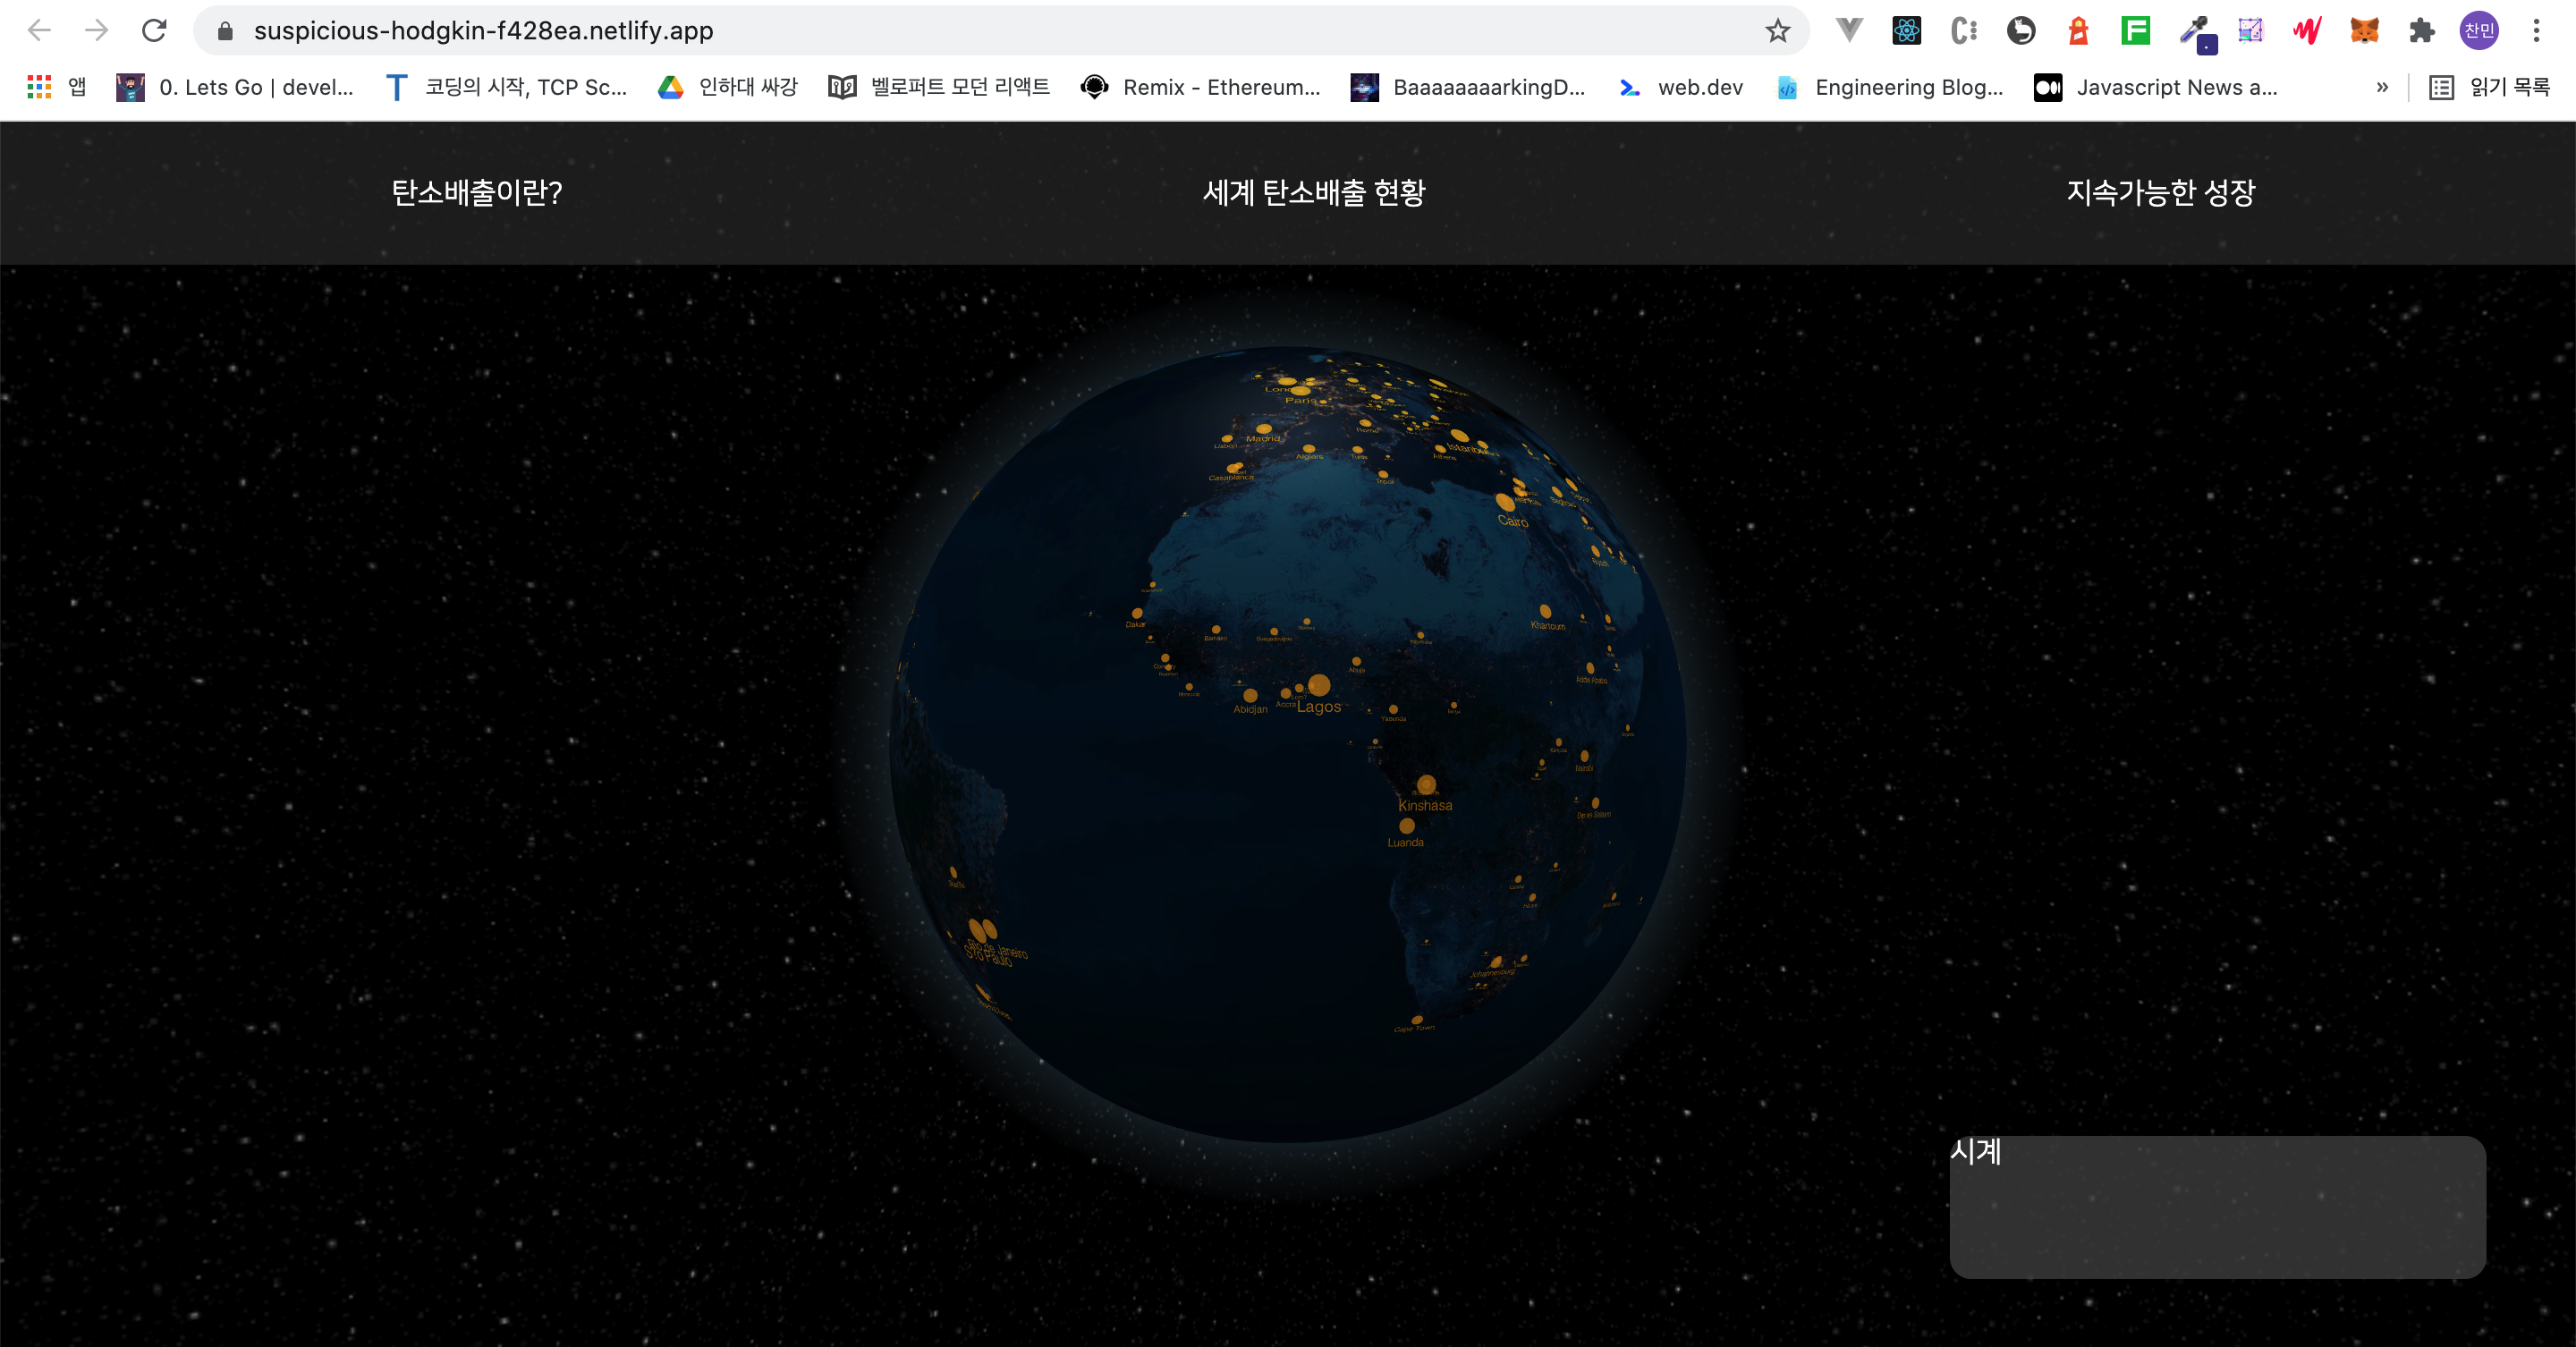
Task: Open Remix - Ethereum bookmark
Action: pyautogui.click(x=1201, y=88)
